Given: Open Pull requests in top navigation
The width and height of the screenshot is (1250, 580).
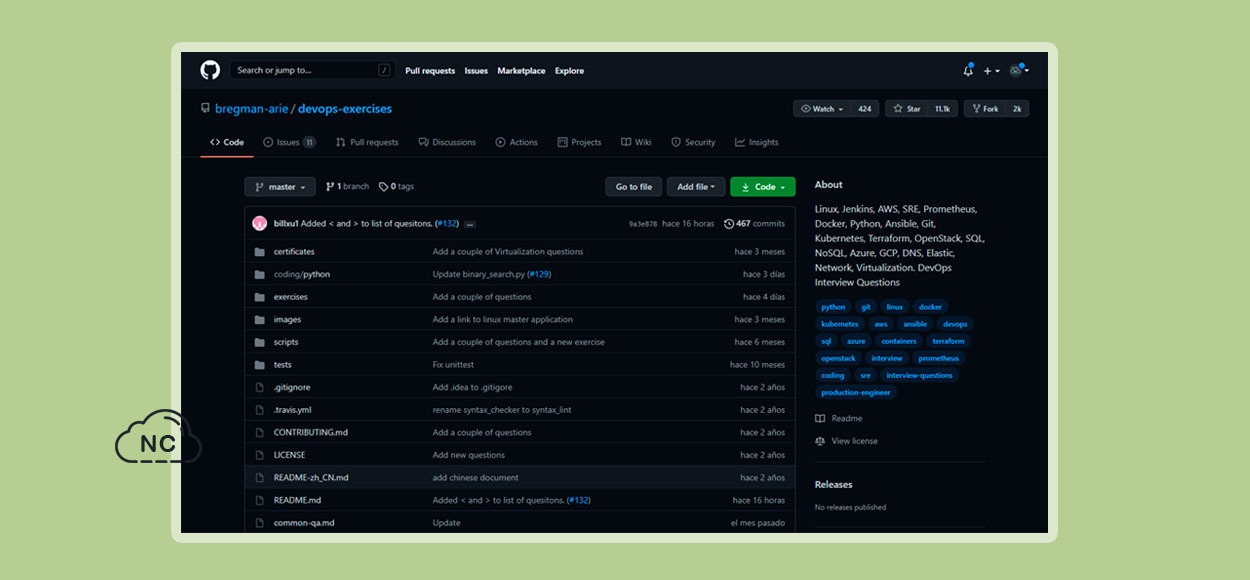Looking at the screenshot, I should tap(430, 71).
